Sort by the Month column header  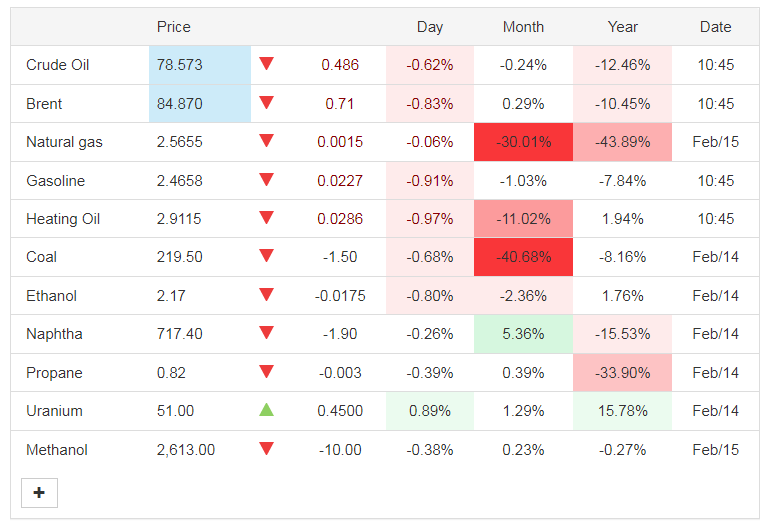click(x=523, y=27)
